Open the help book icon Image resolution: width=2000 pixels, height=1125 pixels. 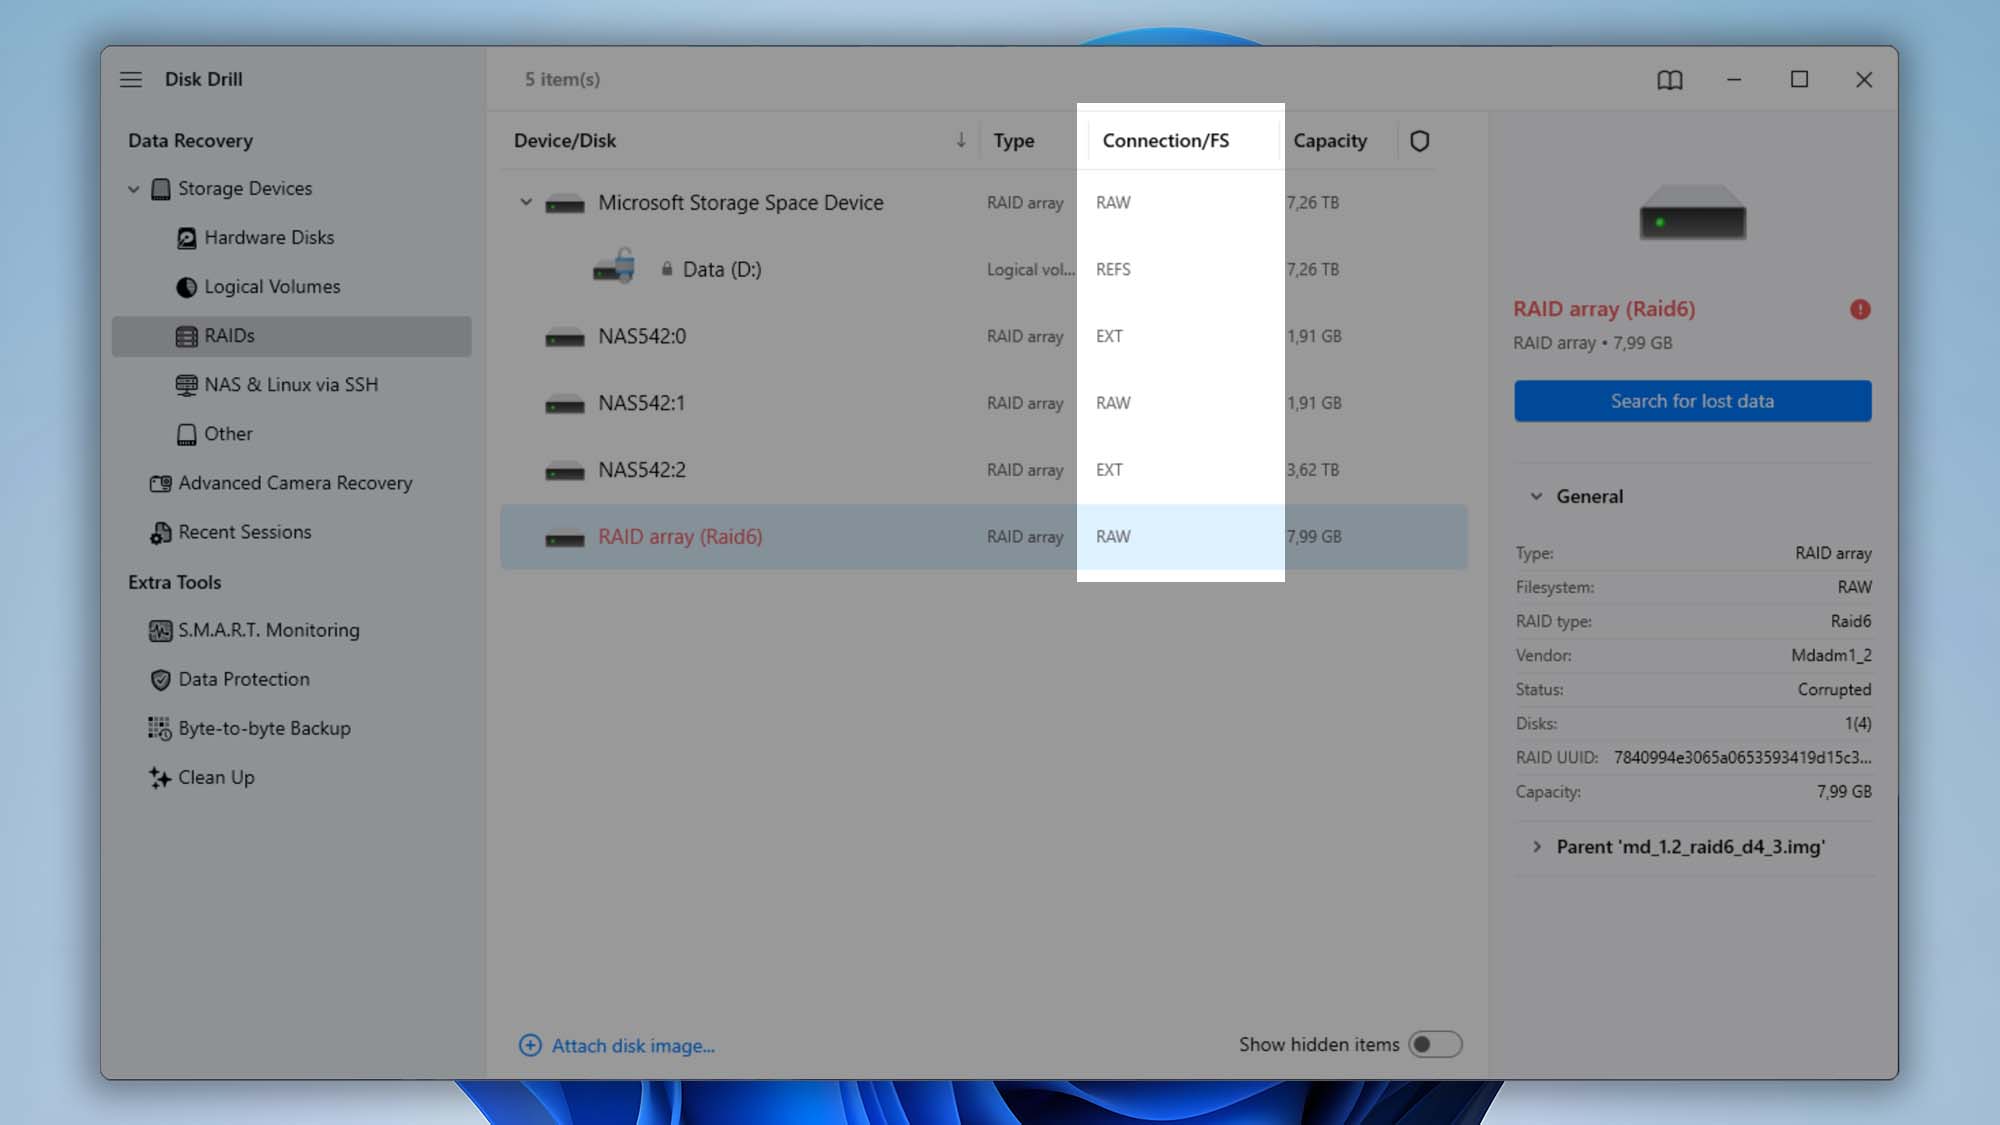click(1670, 80)
